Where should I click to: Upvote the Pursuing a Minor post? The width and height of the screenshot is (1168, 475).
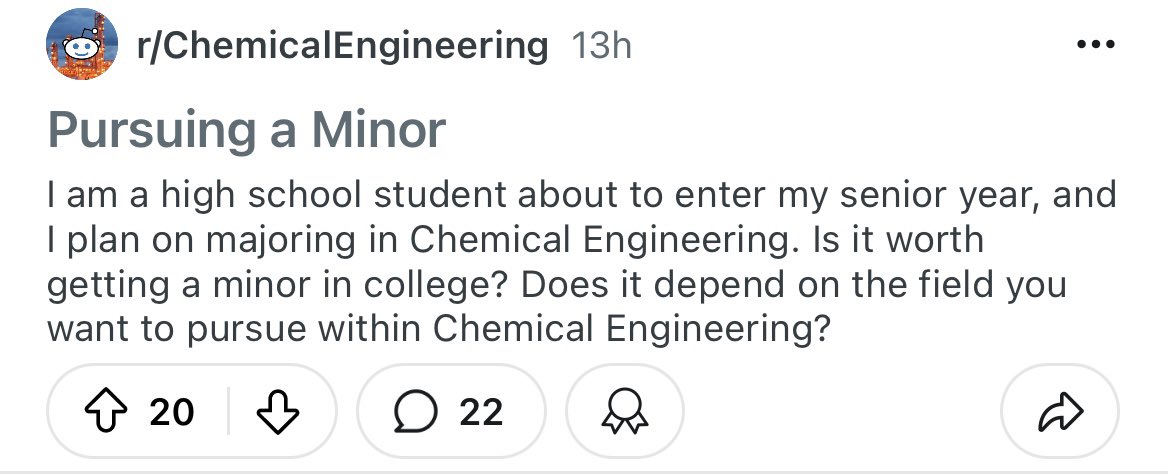[x=107, y=411]
